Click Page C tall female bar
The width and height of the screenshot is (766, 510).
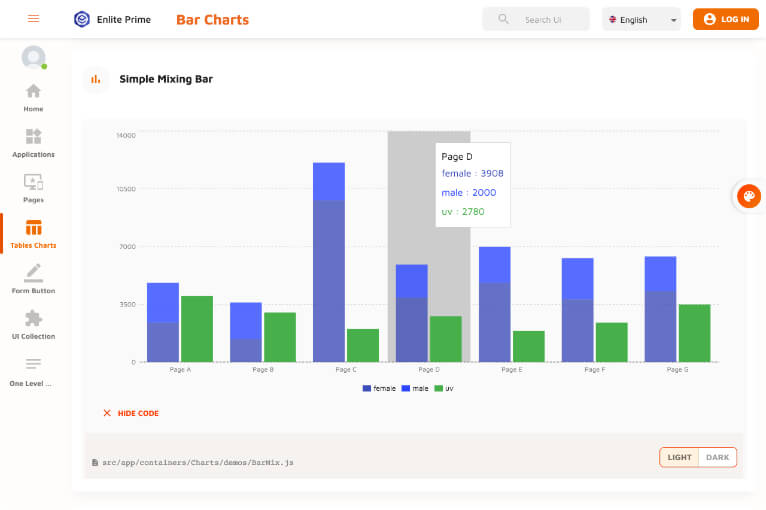click(x=329, y=281)
